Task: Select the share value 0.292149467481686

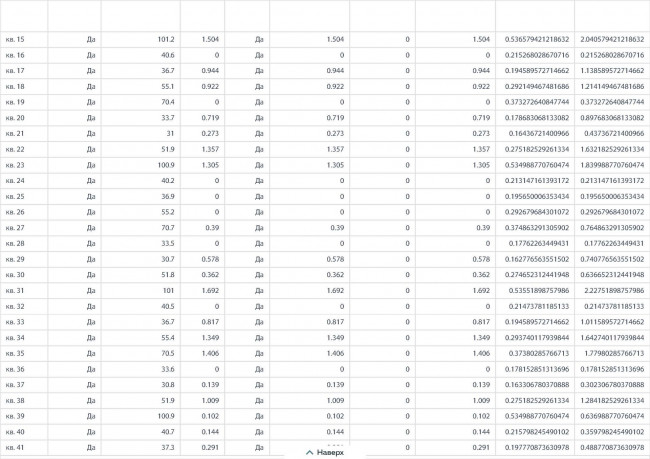Action: pyautogui.click(x=537, y=87)
